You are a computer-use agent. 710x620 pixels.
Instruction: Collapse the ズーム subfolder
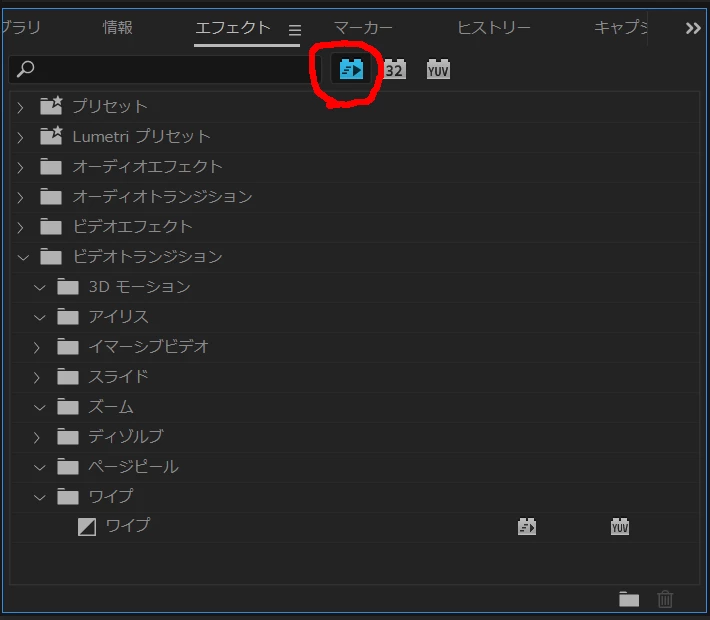pos(40,408)
